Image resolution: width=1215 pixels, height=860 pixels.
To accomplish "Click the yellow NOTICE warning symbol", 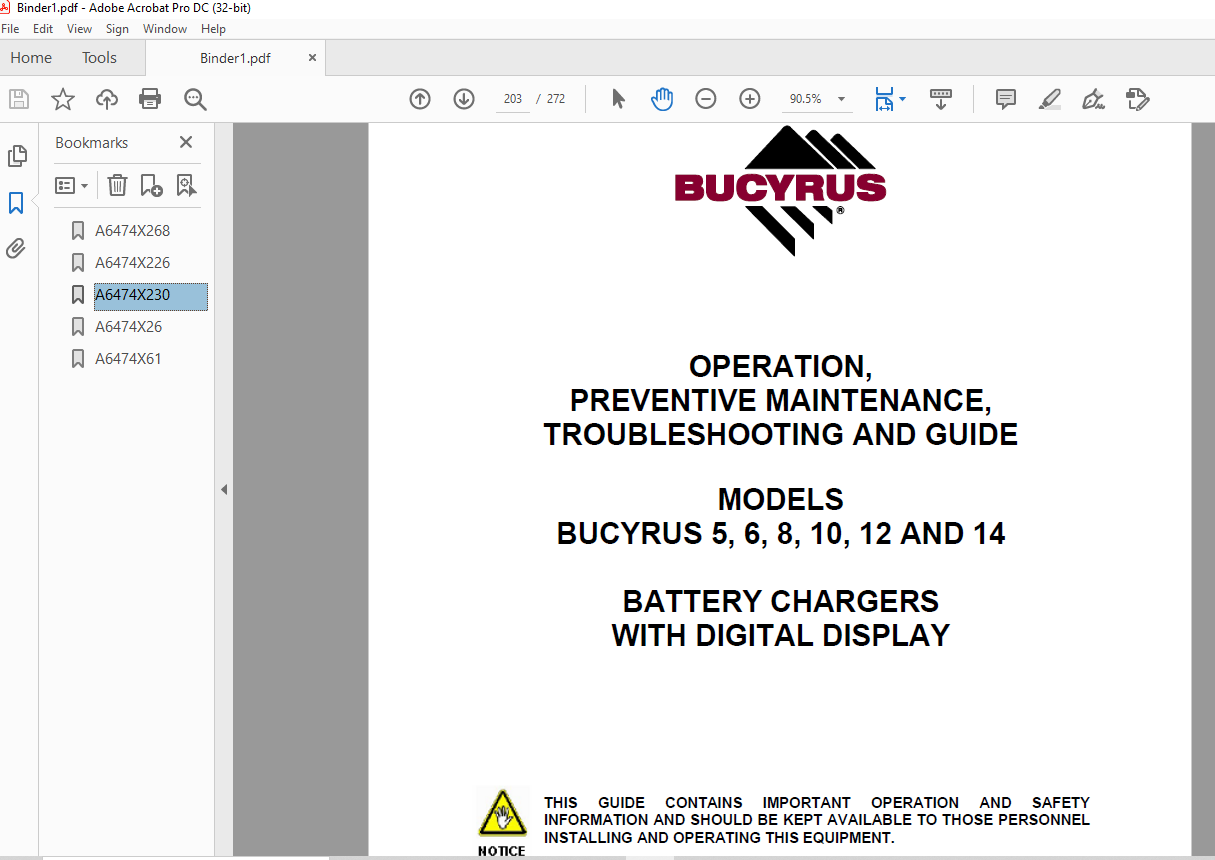I will pos(502,815).
